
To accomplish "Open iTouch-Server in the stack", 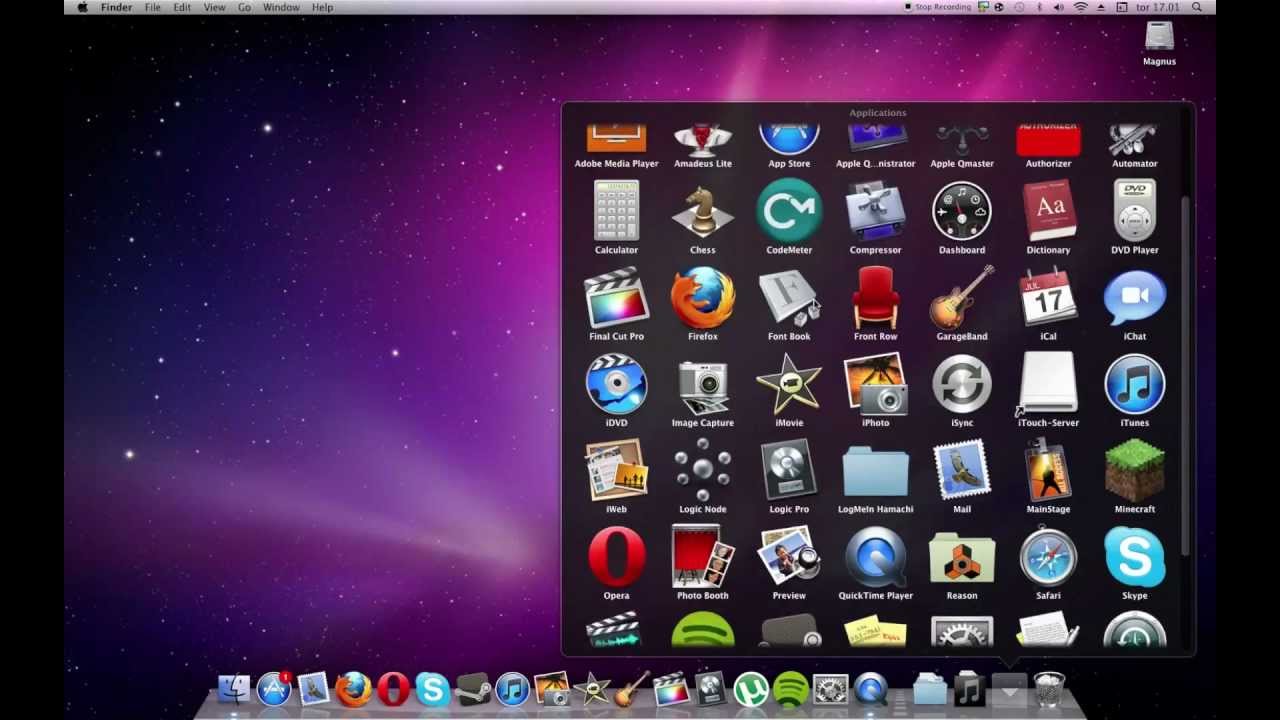I will (x=1048, y=385).
